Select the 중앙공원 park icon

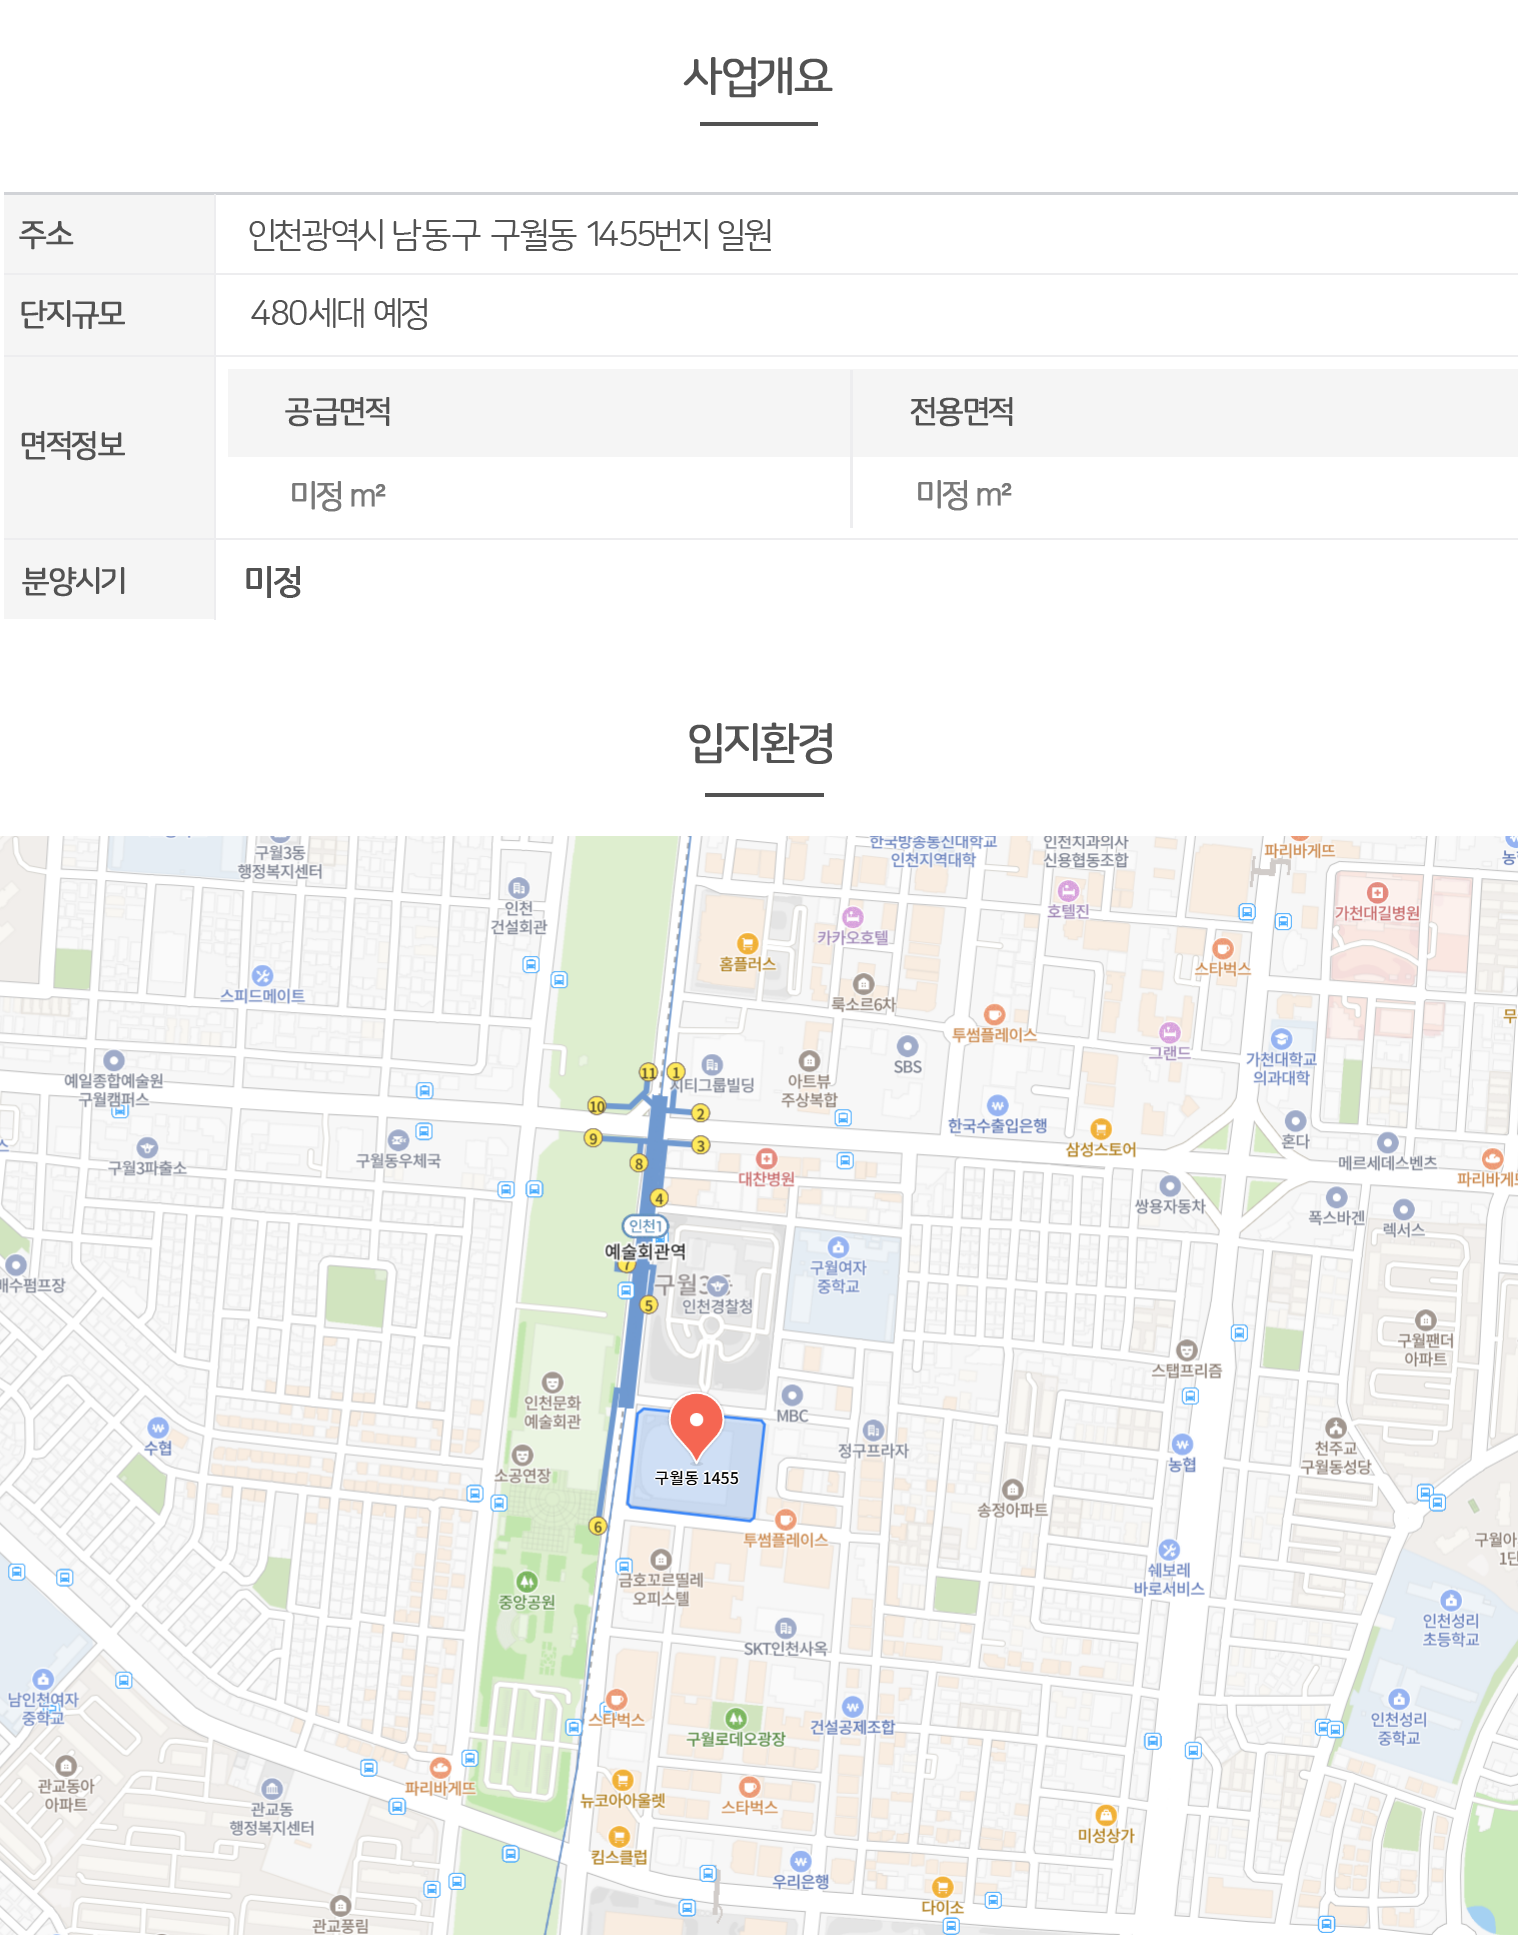pos(527,1581)
